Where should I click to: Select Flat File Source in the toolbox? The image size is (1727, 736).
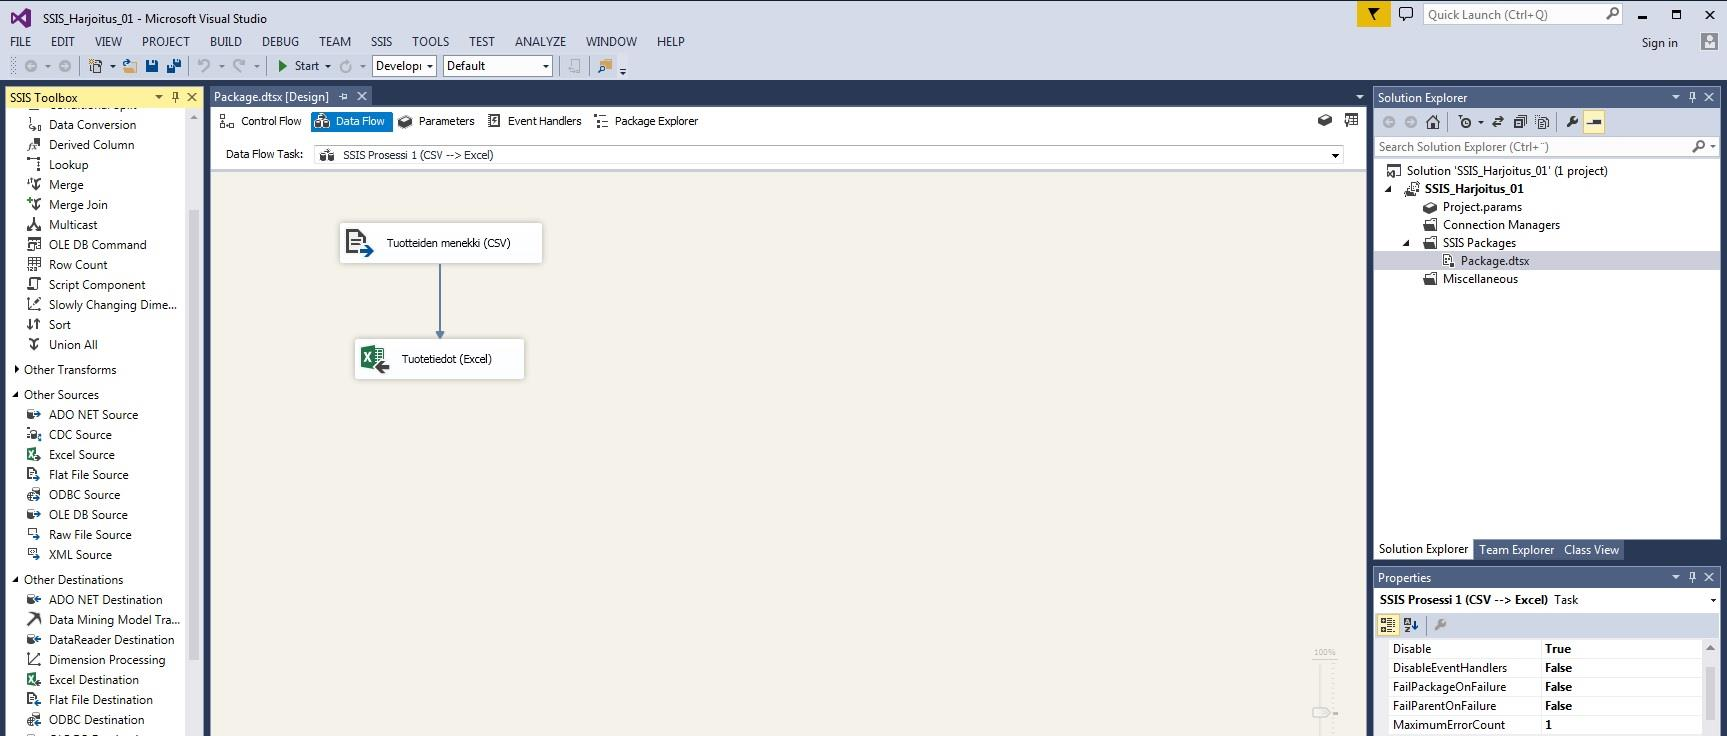click(x=88, y=475)
